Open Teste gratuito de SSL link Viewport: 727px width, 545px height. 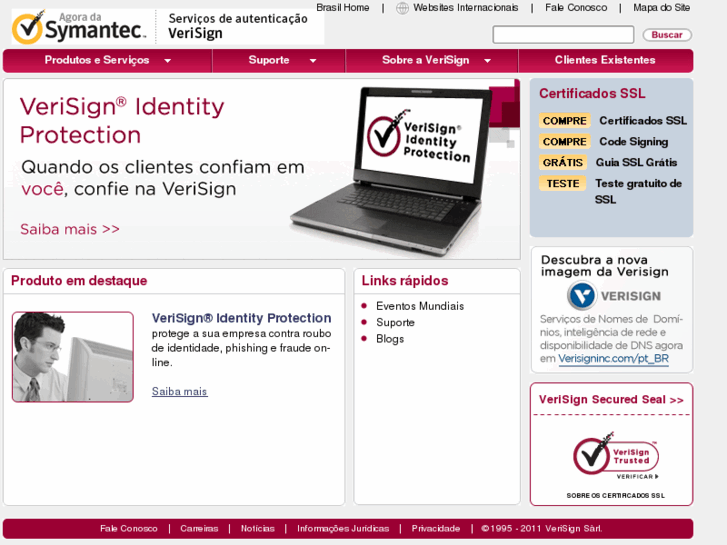pyautogui.click(x=638, y=192)
